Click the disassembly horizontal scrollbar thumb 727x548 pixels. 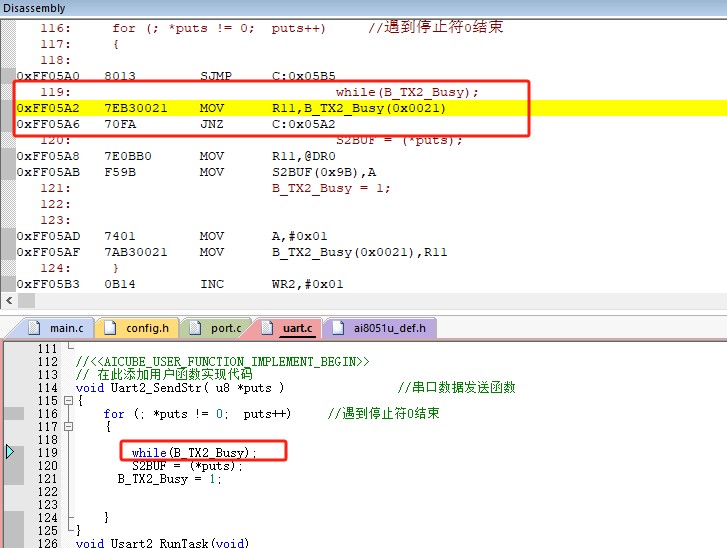tap(26, 300)
